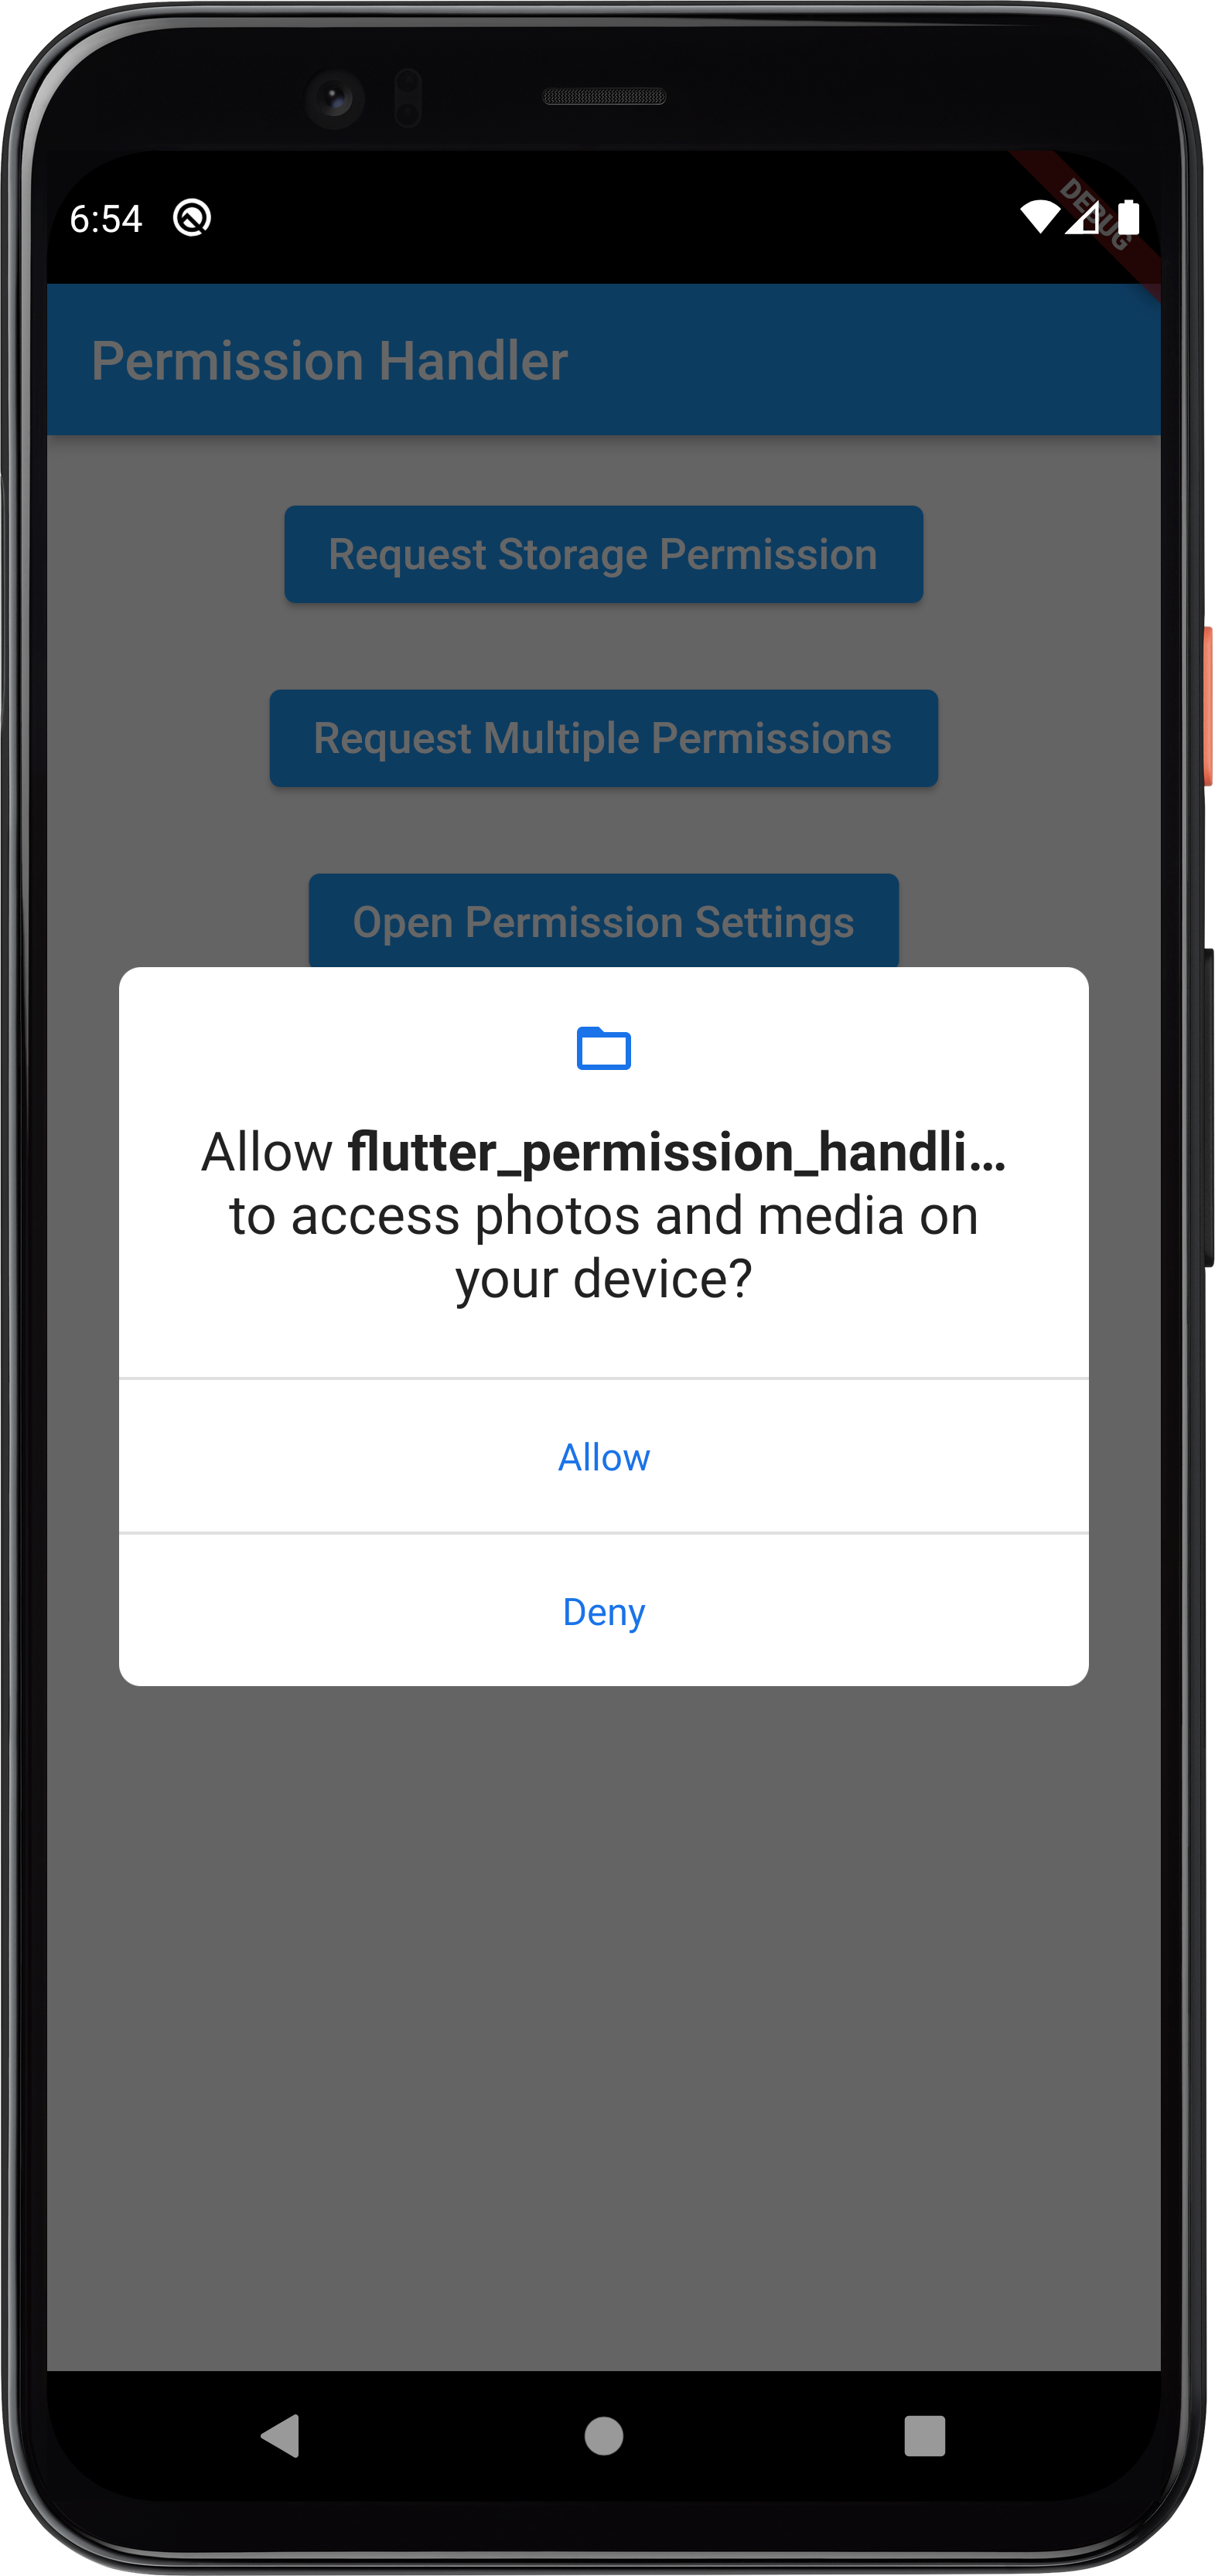Click the blue folder icon in dialog
Screen dimensions: 1215x2576
[603, 1048]
